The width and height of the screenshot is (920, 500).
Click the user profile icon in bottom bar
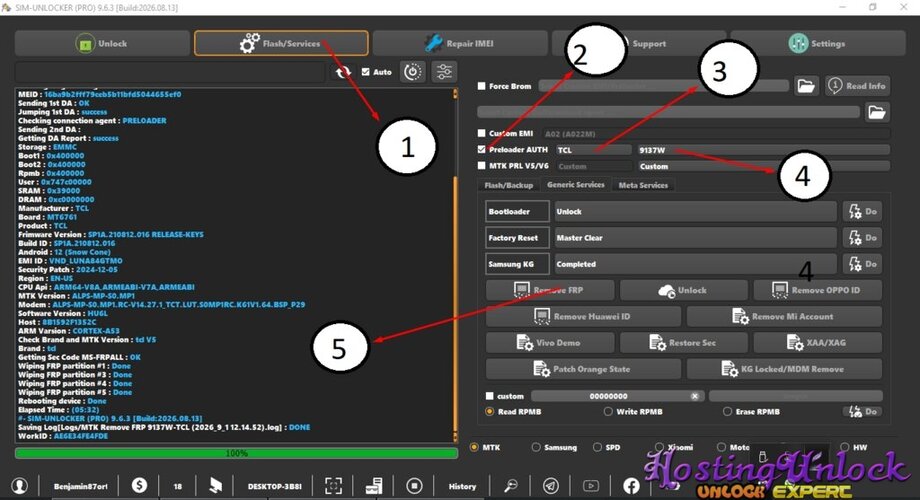point(19,485)
